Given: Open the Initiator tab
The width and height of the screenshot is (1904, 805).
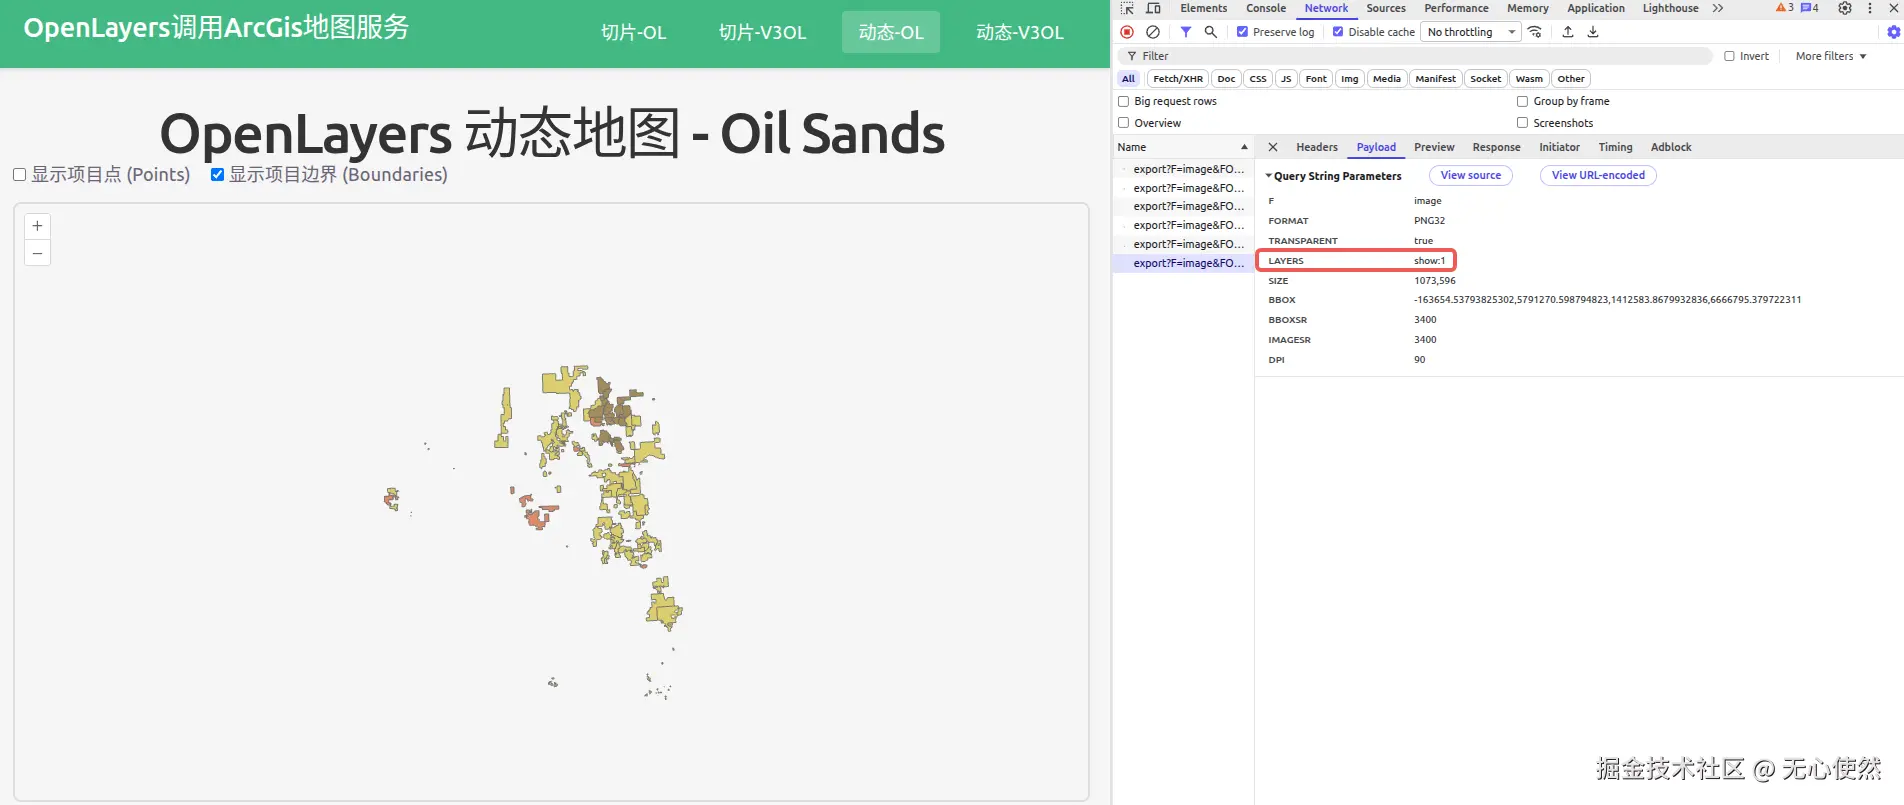Looking at the screenshot, I should 1559,147.
